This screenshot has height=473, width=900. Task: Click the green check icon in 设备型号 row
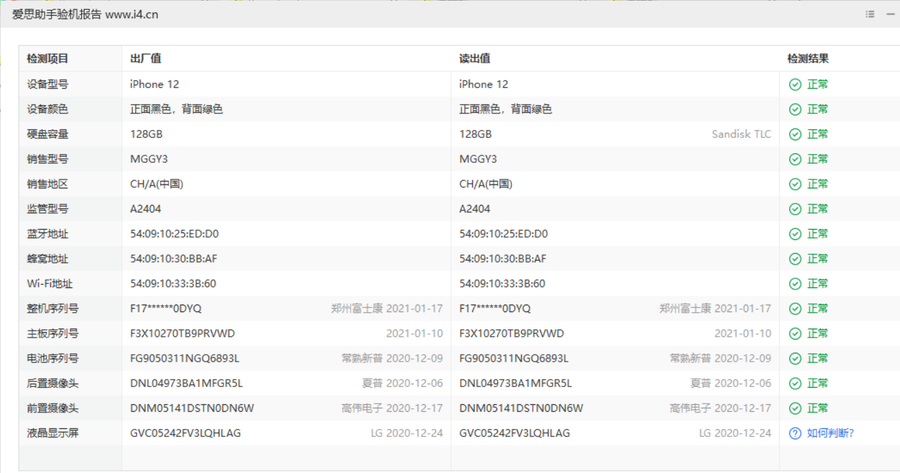(x=795, y=84)
